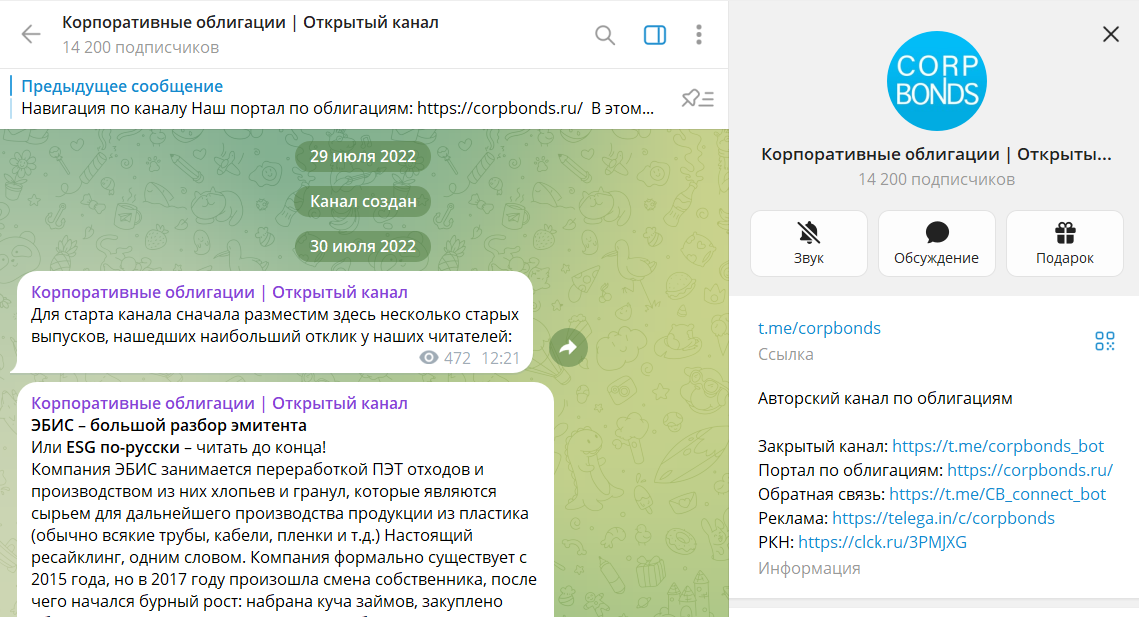Click sender name of the first post

(219, 292)
